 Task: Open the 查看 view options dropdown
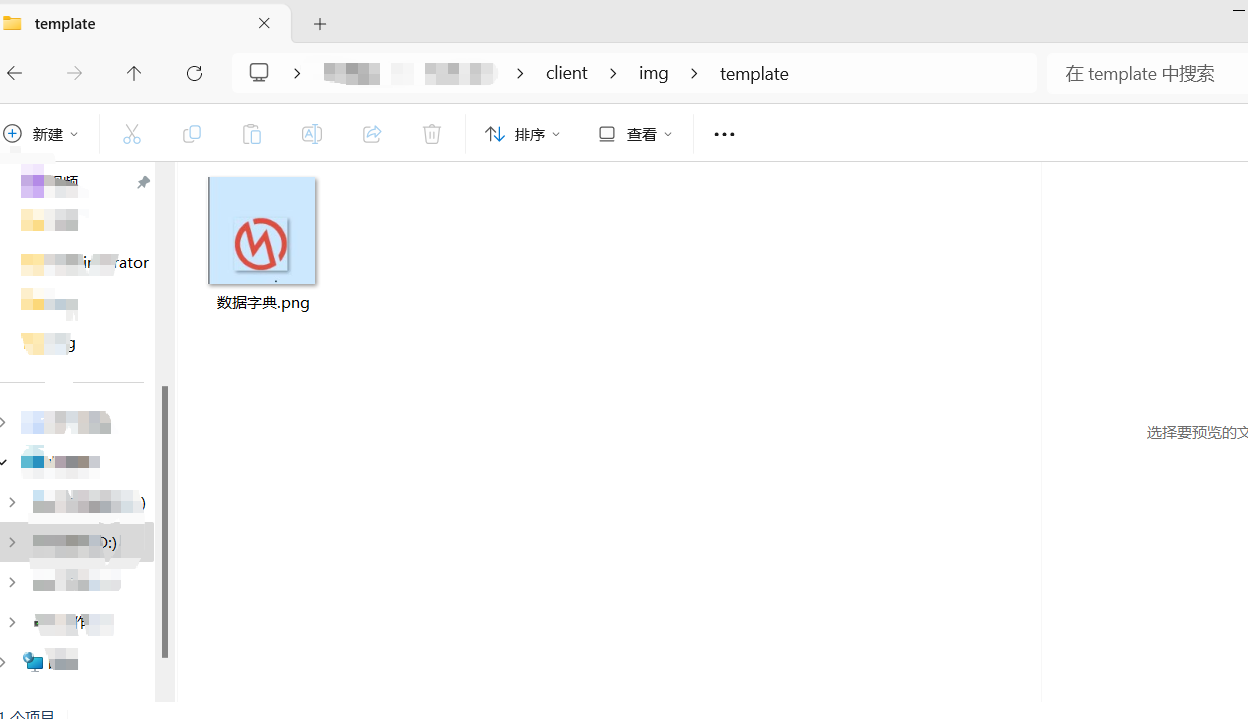tap(635, 134)
